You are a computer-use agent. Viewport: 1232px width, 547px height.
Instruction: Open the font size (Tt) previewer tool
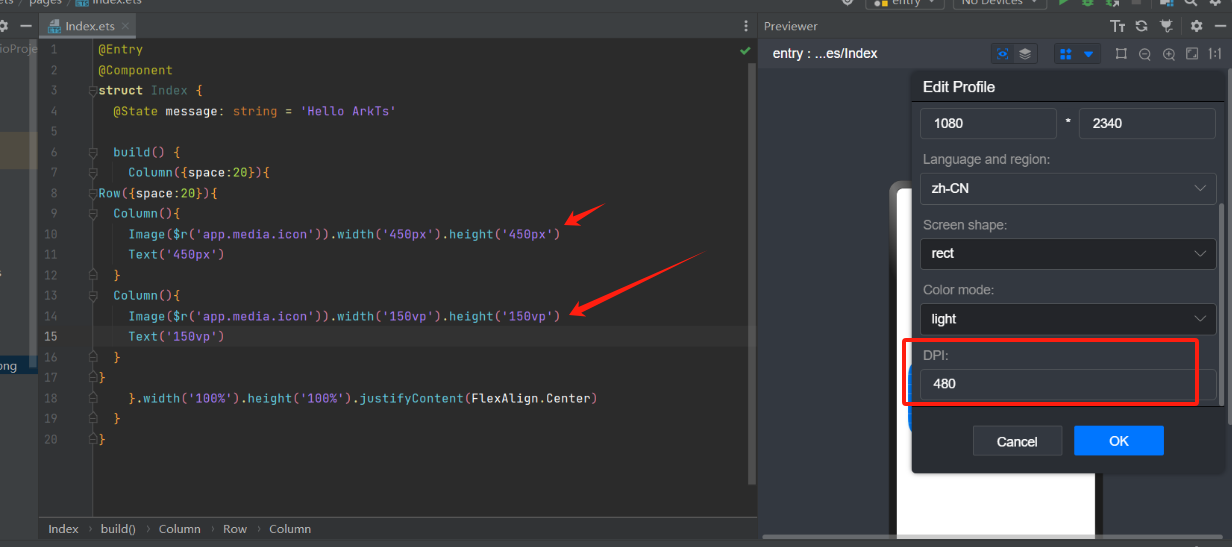coord(1118,26)
